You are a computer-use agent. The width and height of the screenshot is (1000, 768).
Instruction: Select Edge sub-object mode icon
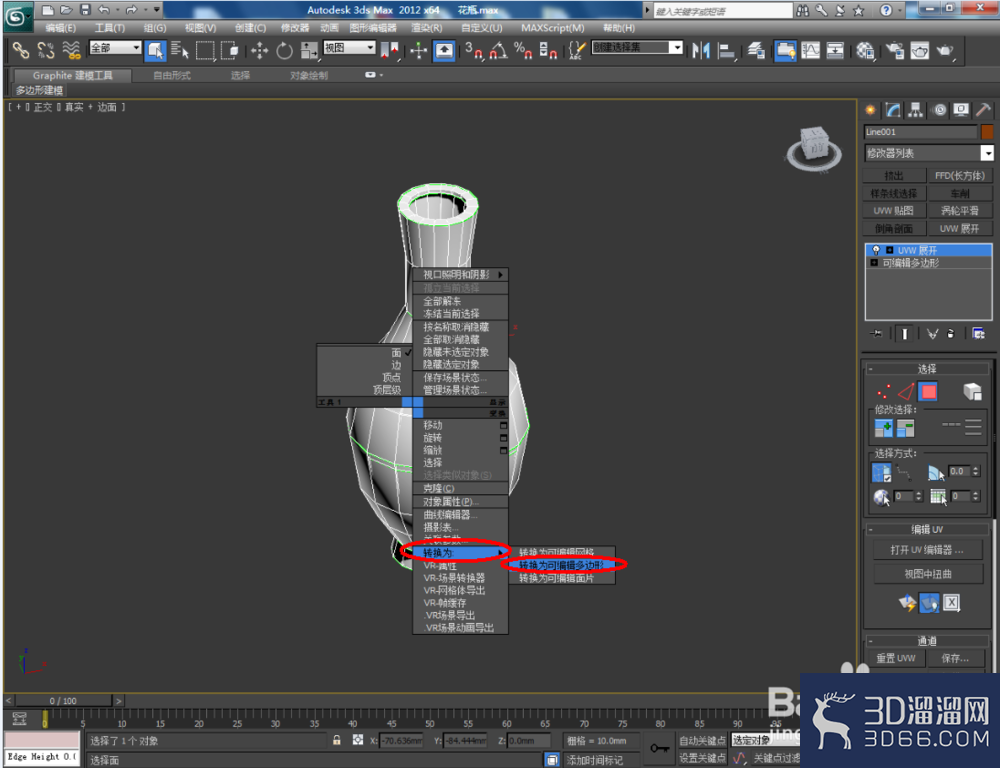[x=906, y=392]
